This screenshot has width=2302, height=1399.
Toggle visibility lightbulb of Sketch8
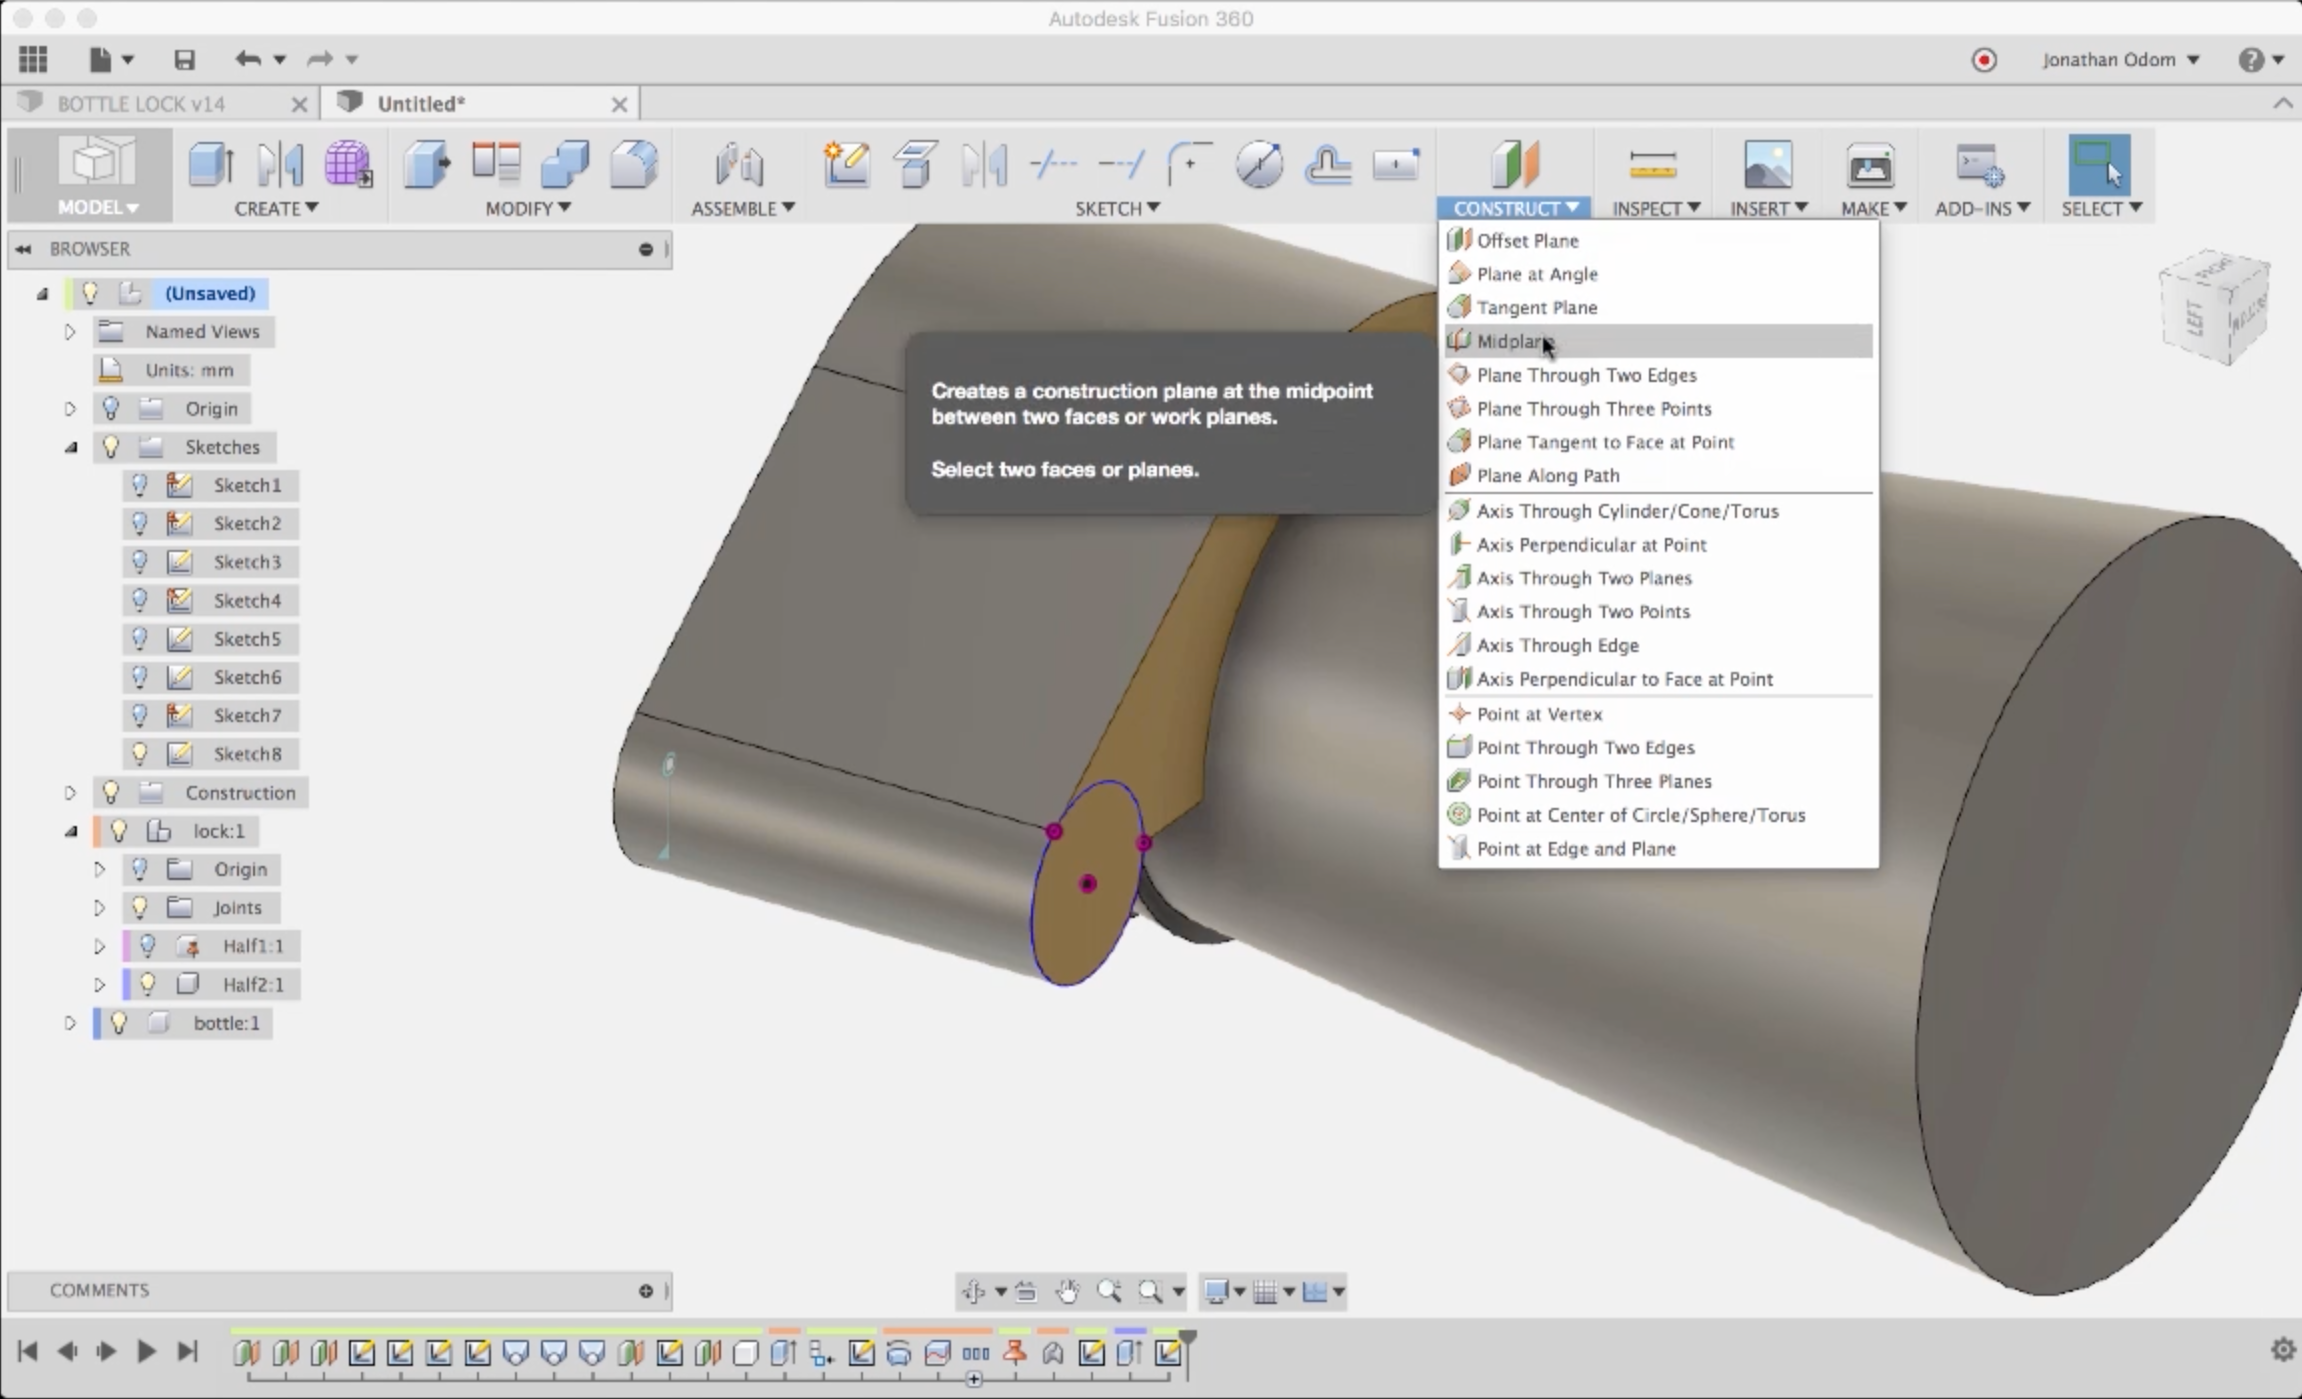tap(140, 753)
